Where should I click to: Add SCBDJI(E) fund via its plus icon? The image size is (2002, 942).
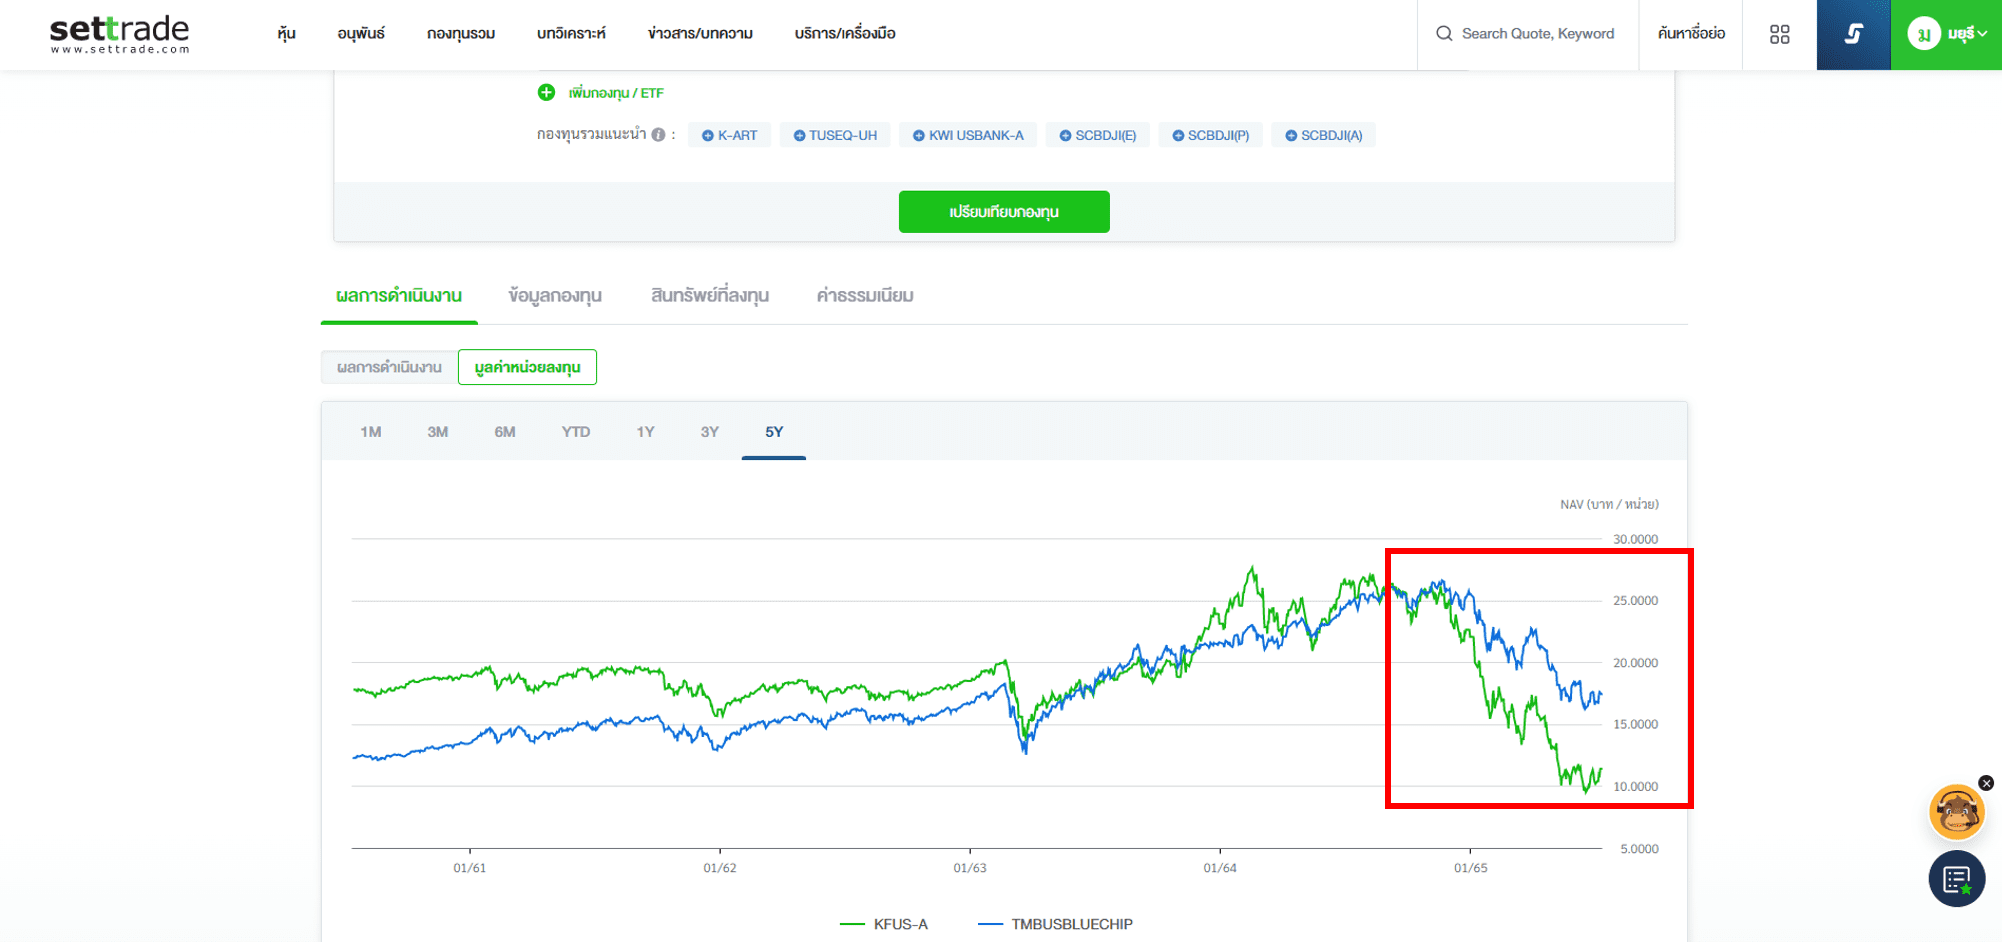[1063, 134]
